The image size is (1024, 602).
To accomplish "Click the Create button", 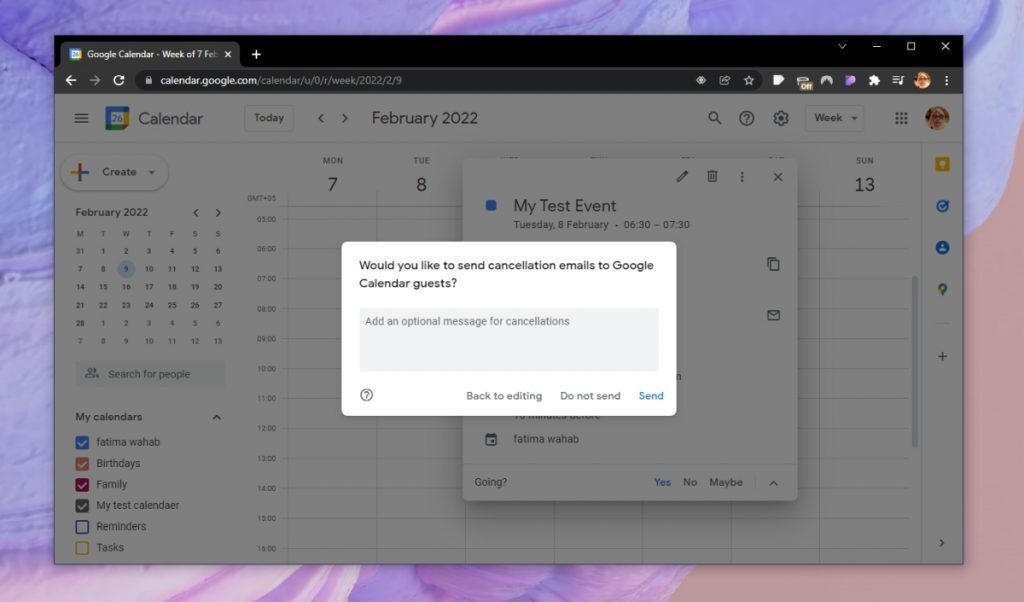I will [x=114, y=172].
